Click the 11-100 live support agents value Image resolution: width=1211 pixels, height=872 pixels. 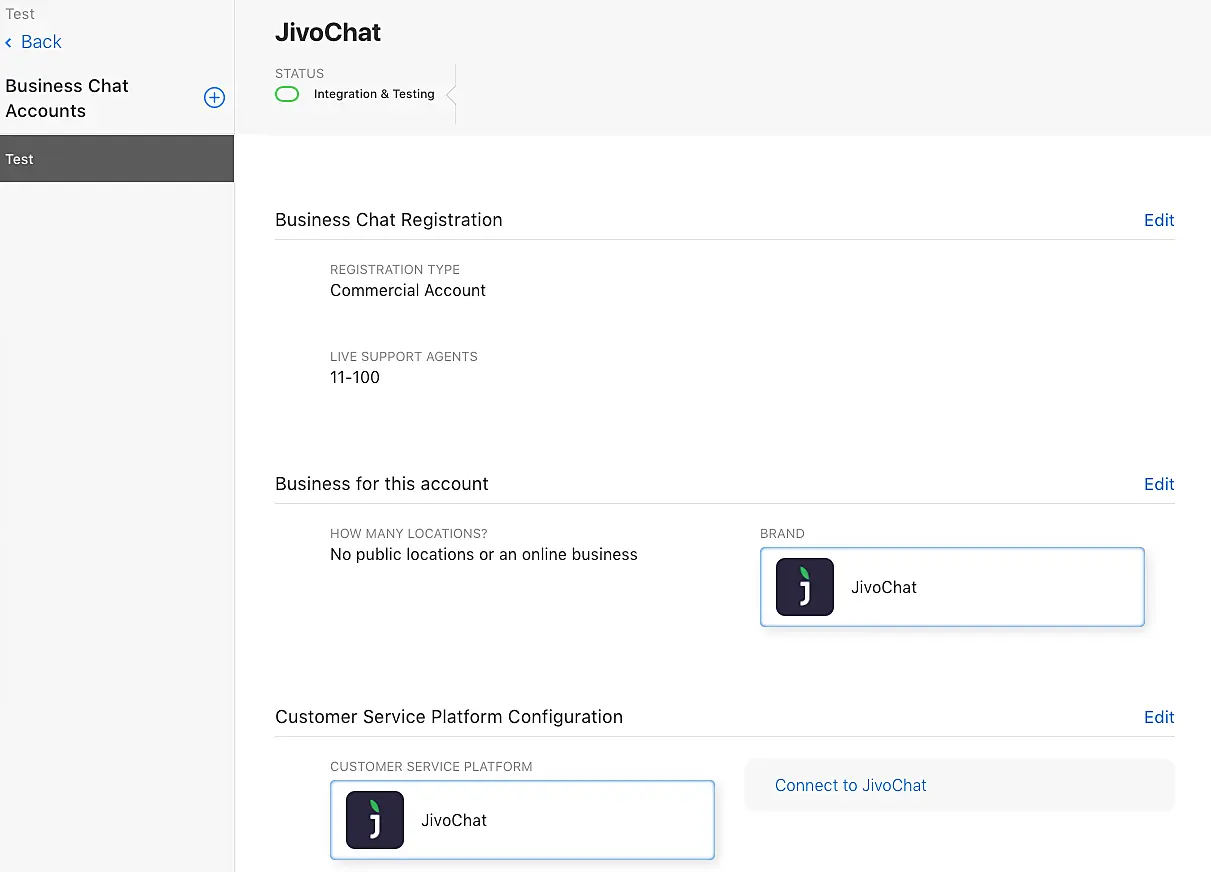click(355, 377)
